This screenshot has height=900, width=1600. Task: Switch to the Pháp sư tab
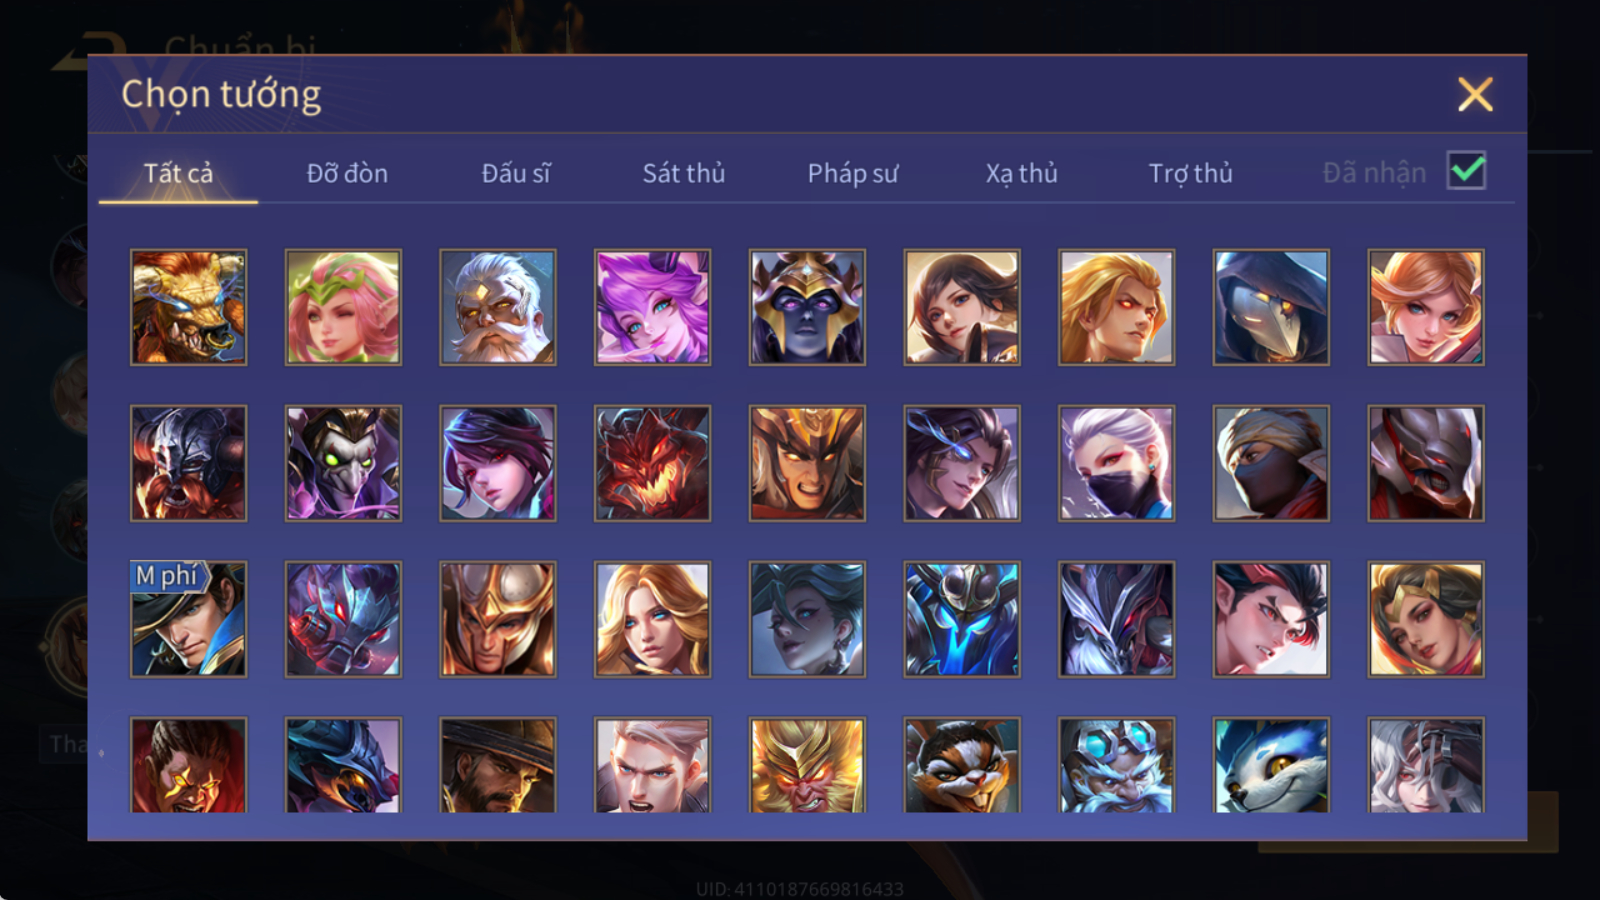(x=852, y=174)
